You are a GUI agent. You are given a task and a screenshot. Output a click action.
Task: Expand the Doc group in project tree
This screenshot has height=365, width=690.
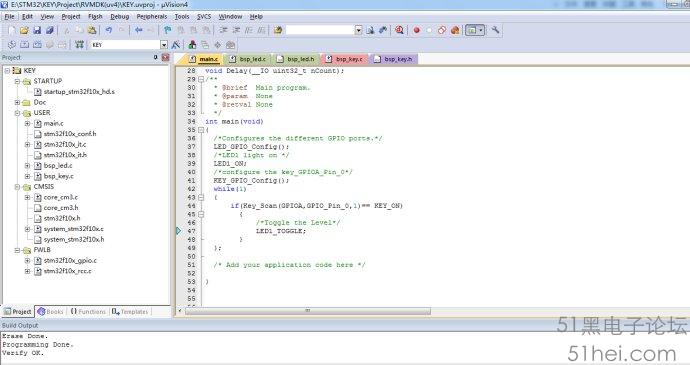(x=17, y=103)
